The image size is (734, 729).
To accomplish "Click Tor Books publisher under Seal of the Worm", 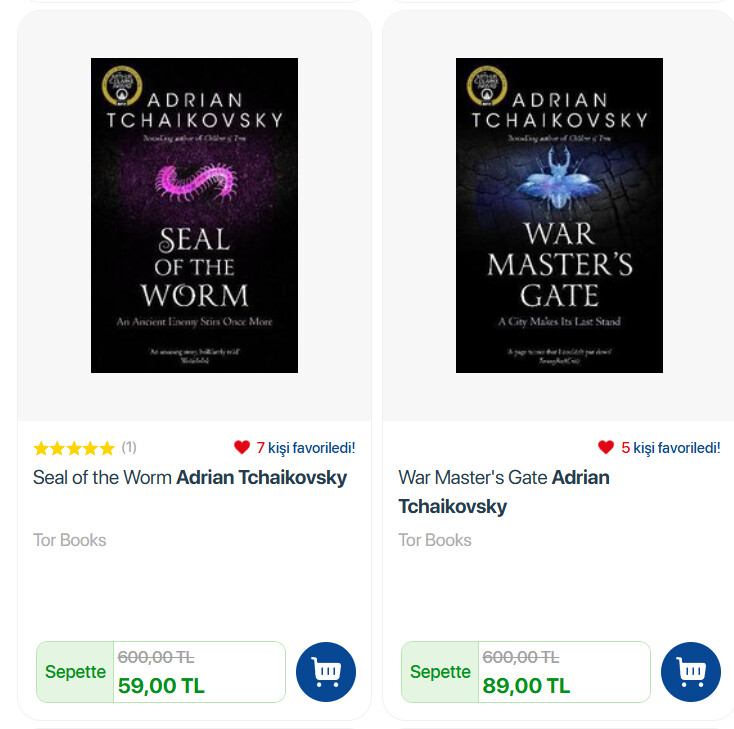I will (69, 540).
